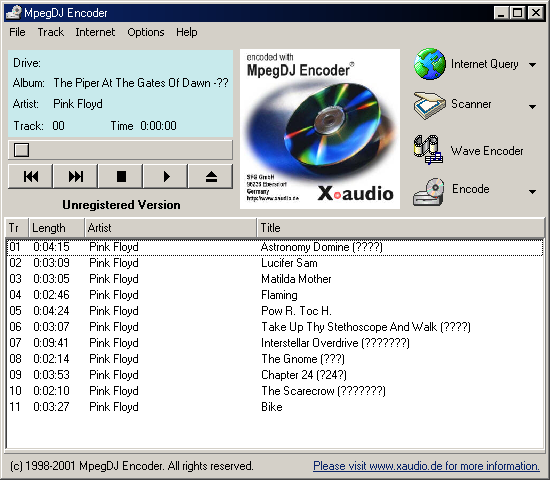Sort by the Title column header
Image resolution: width=550 pixels, height=480 pixels.
[401, 228]
